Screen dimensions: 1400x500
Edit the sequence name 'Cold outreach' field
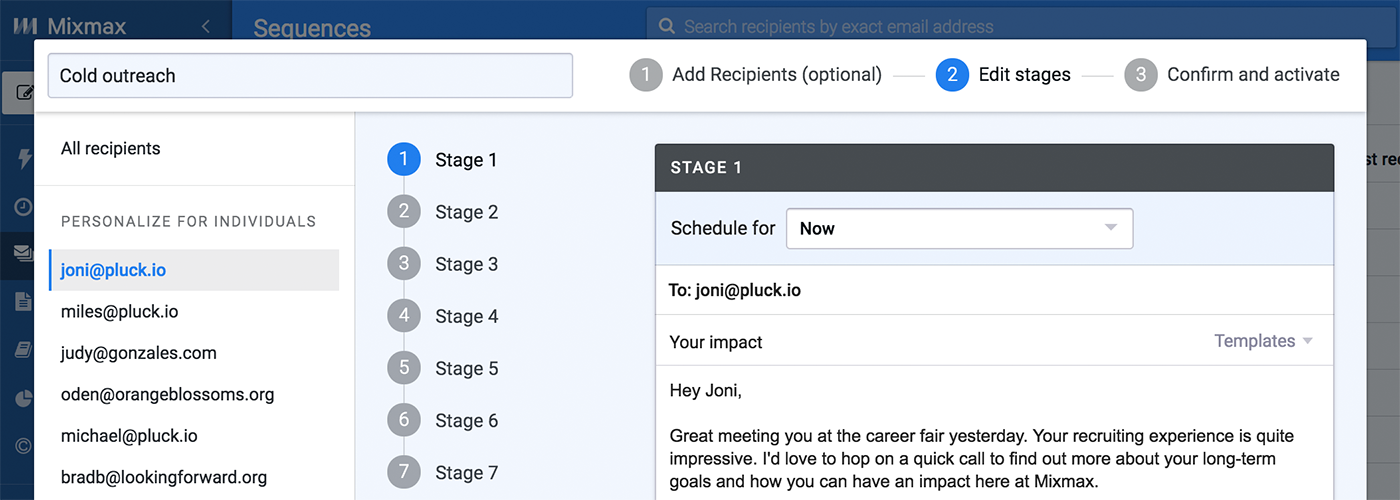pyautogui.click(x=310, y=75)
